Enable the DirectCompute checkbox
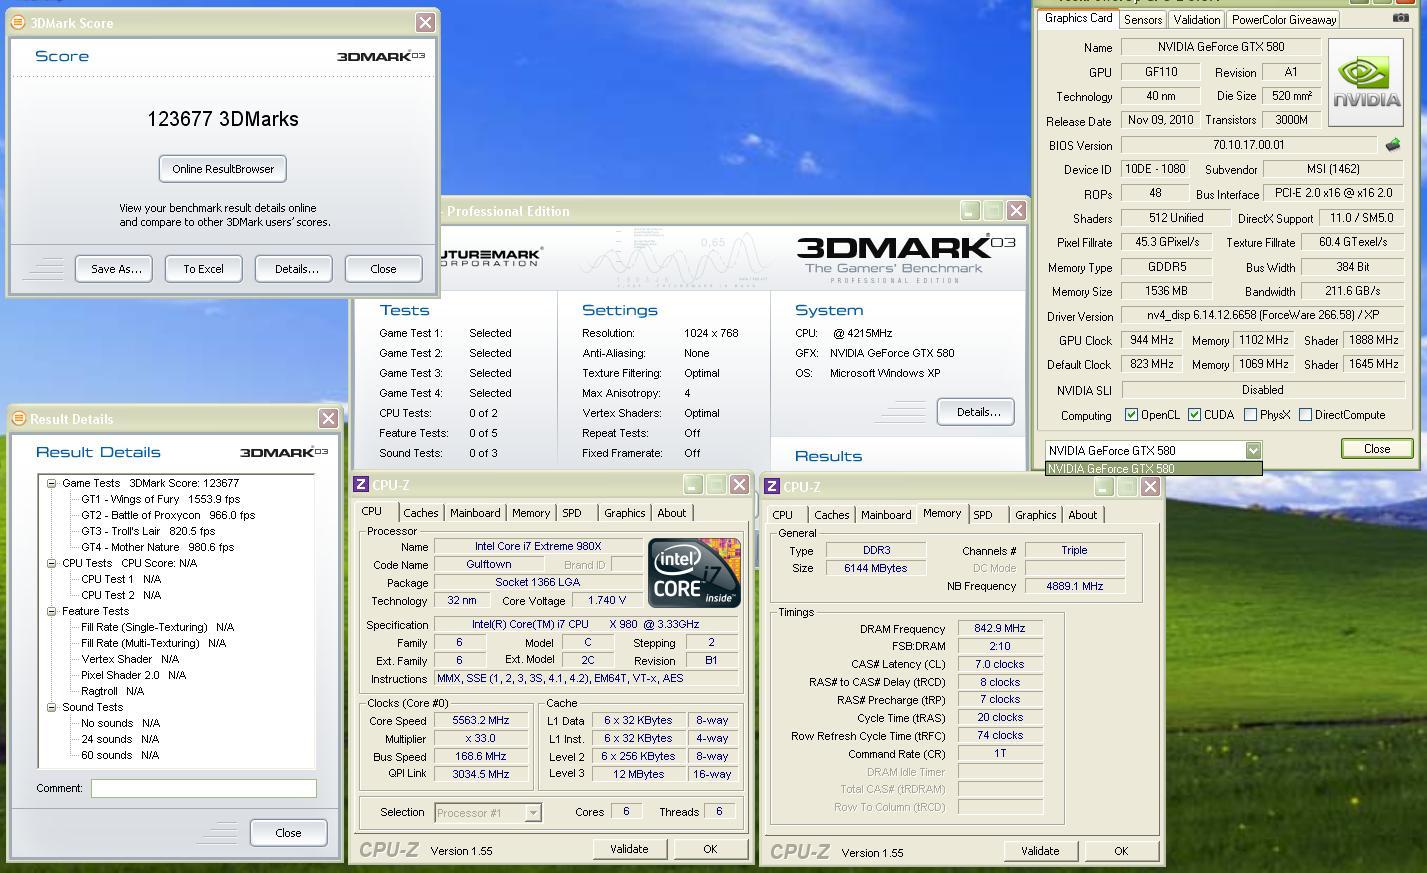1427x873 pixels. (x=1305, y=414)
